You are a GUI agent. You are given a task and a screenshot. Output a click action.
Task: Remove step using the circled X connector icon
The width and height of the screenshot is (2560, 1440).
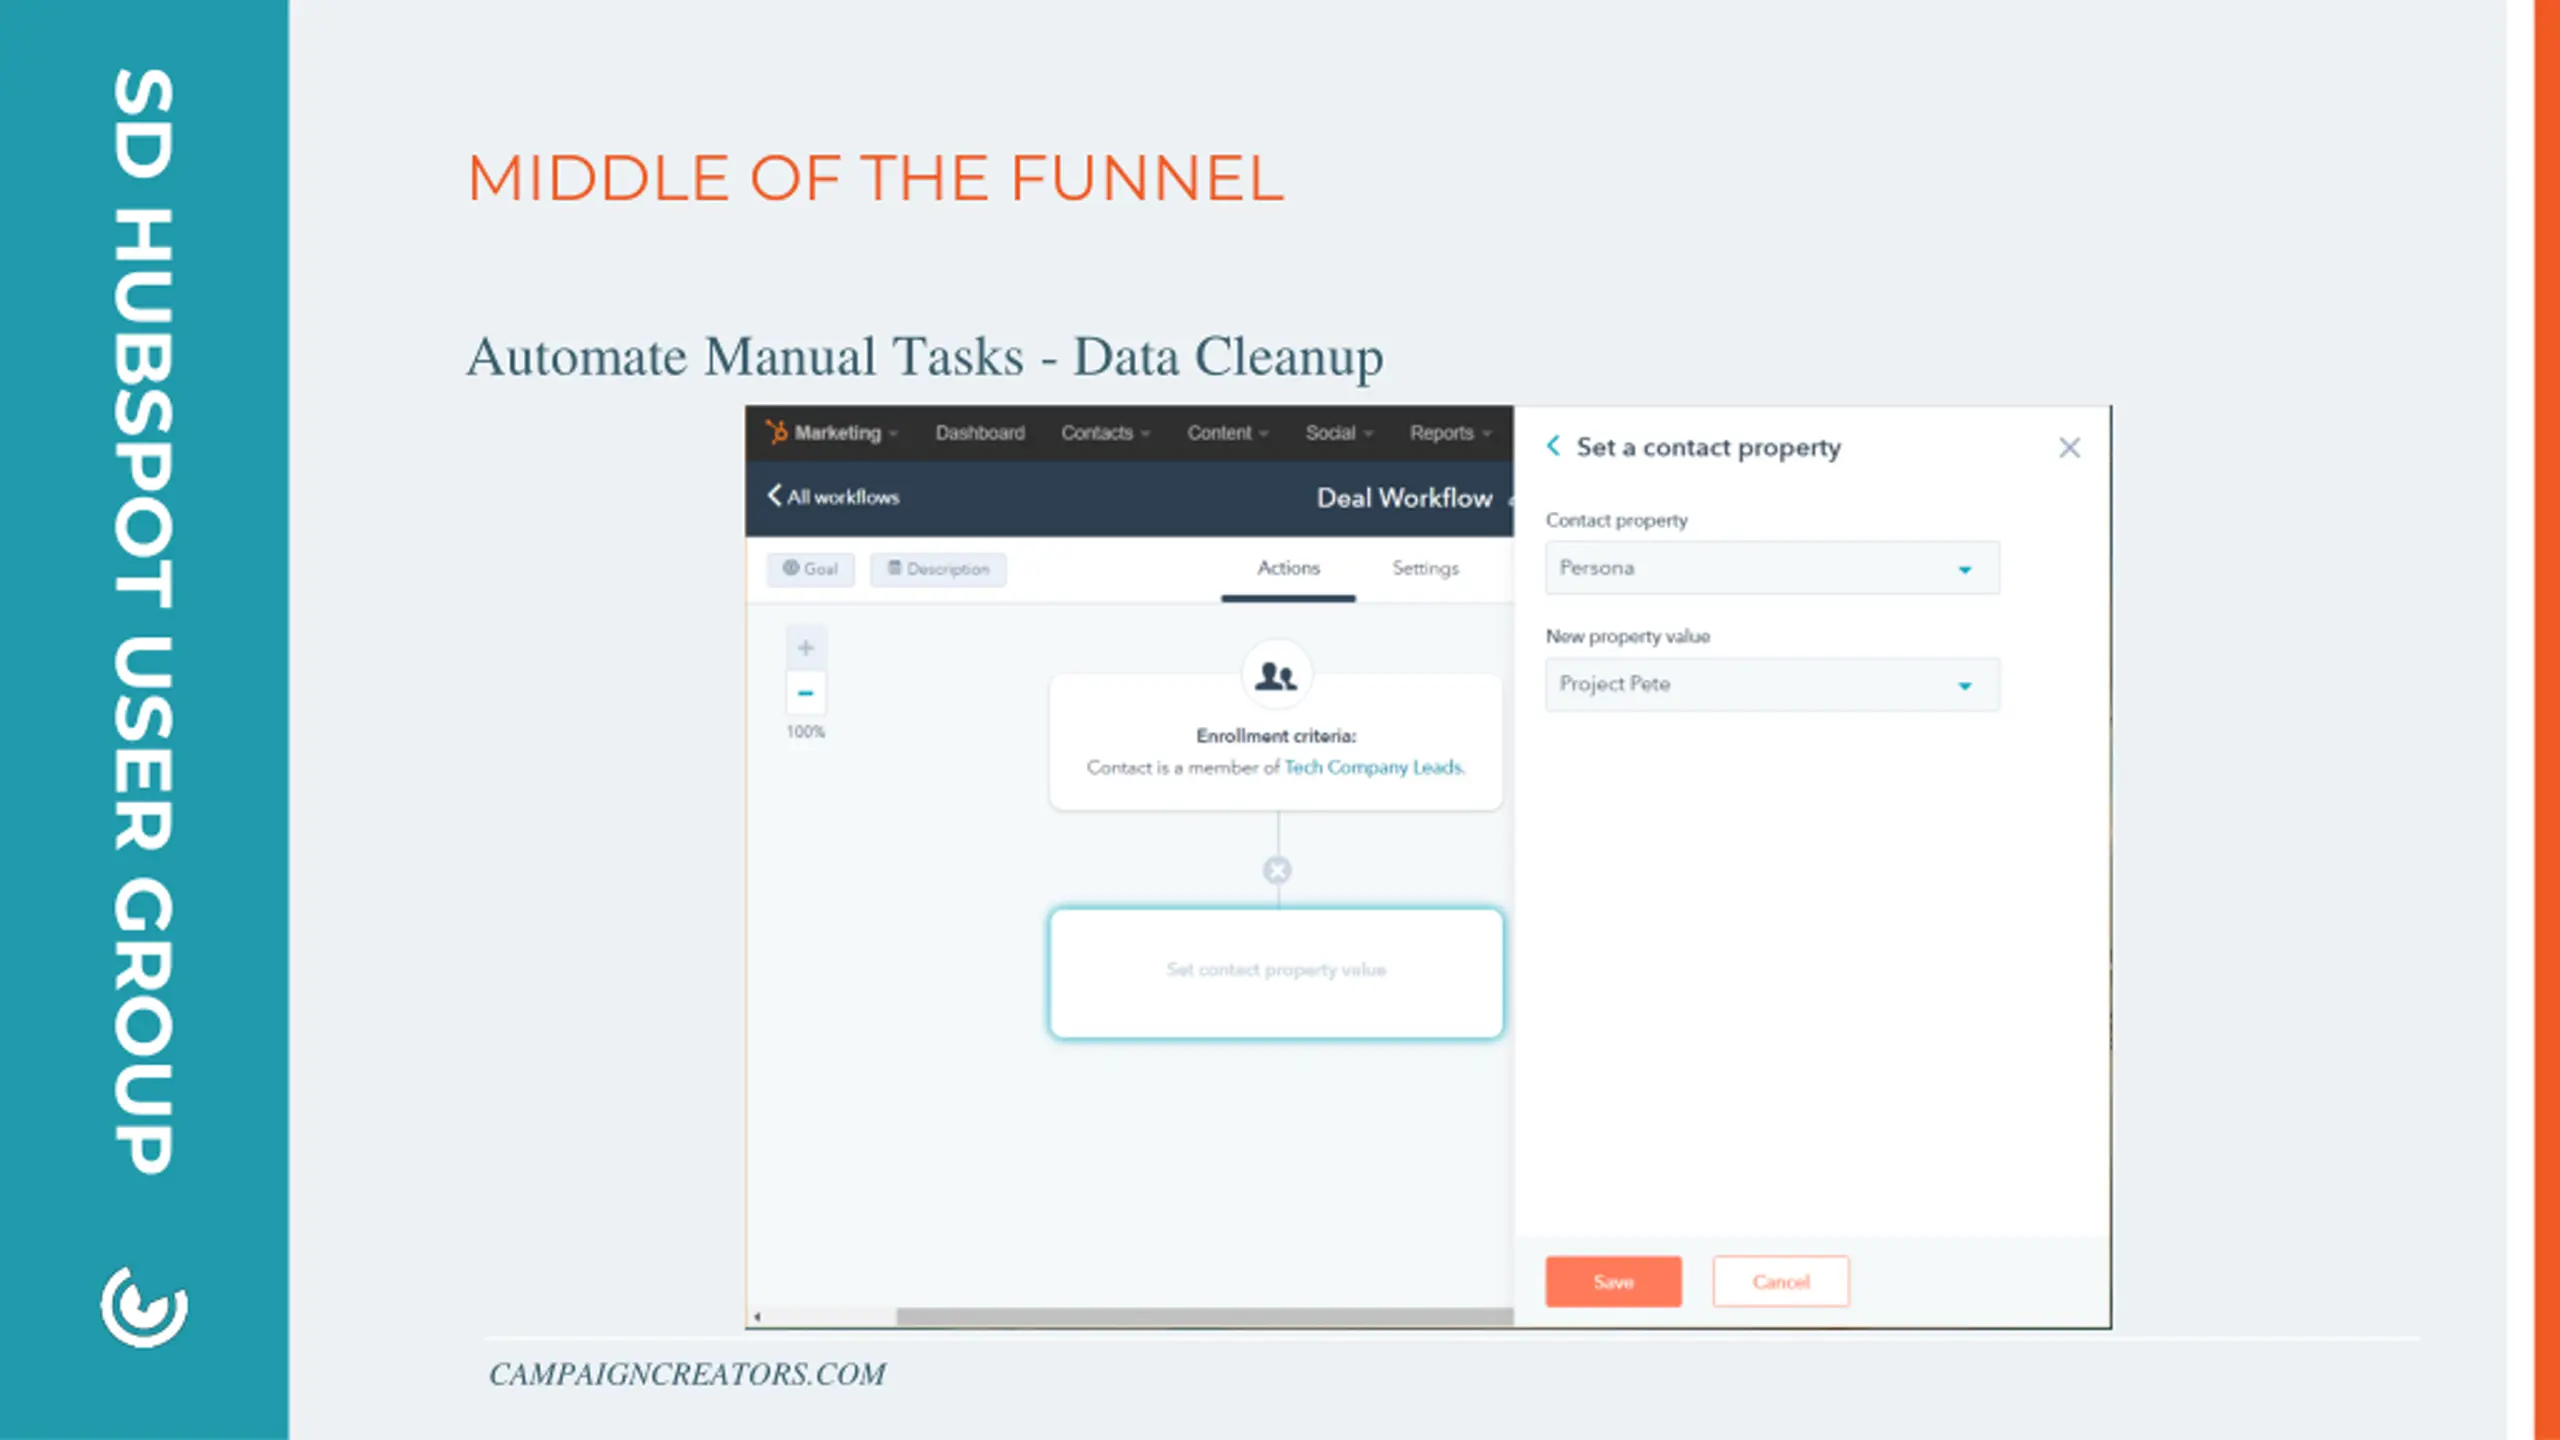coord(1277,870)
